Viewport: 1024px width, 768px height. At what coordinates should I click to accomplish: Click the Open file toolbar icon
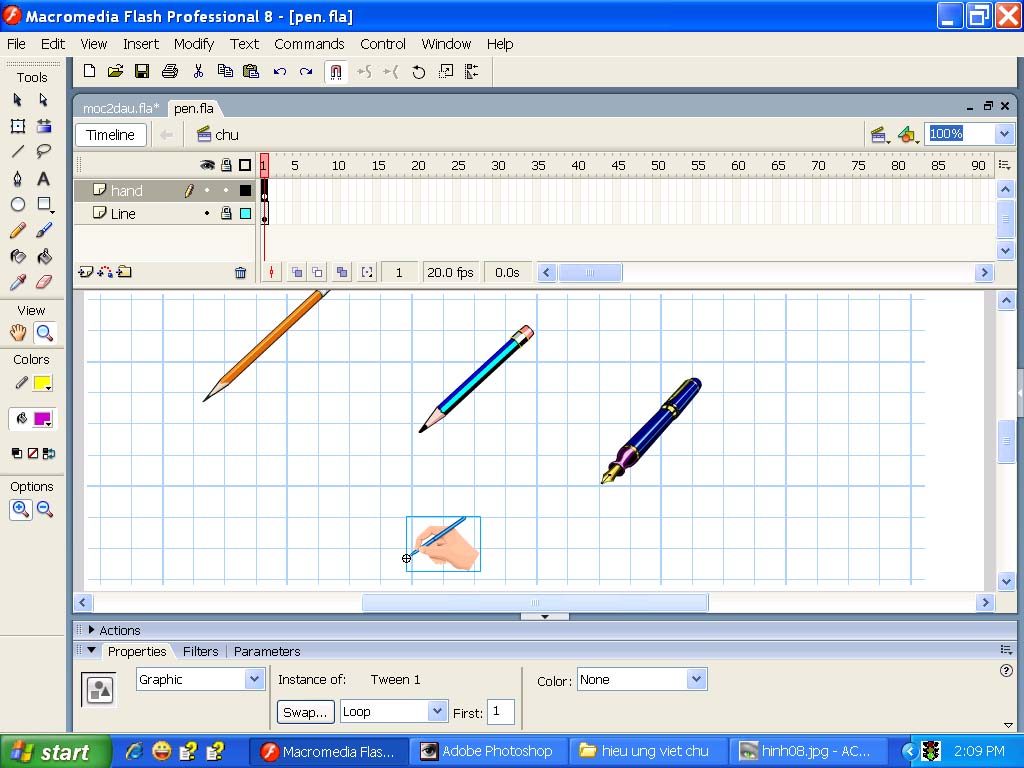coord(116,71)
